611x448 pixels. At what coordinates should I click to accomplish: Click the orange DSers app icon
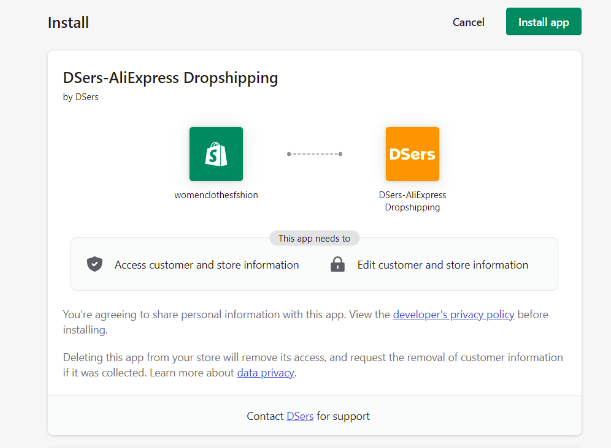pyautogui.click(x=412, y=154)
